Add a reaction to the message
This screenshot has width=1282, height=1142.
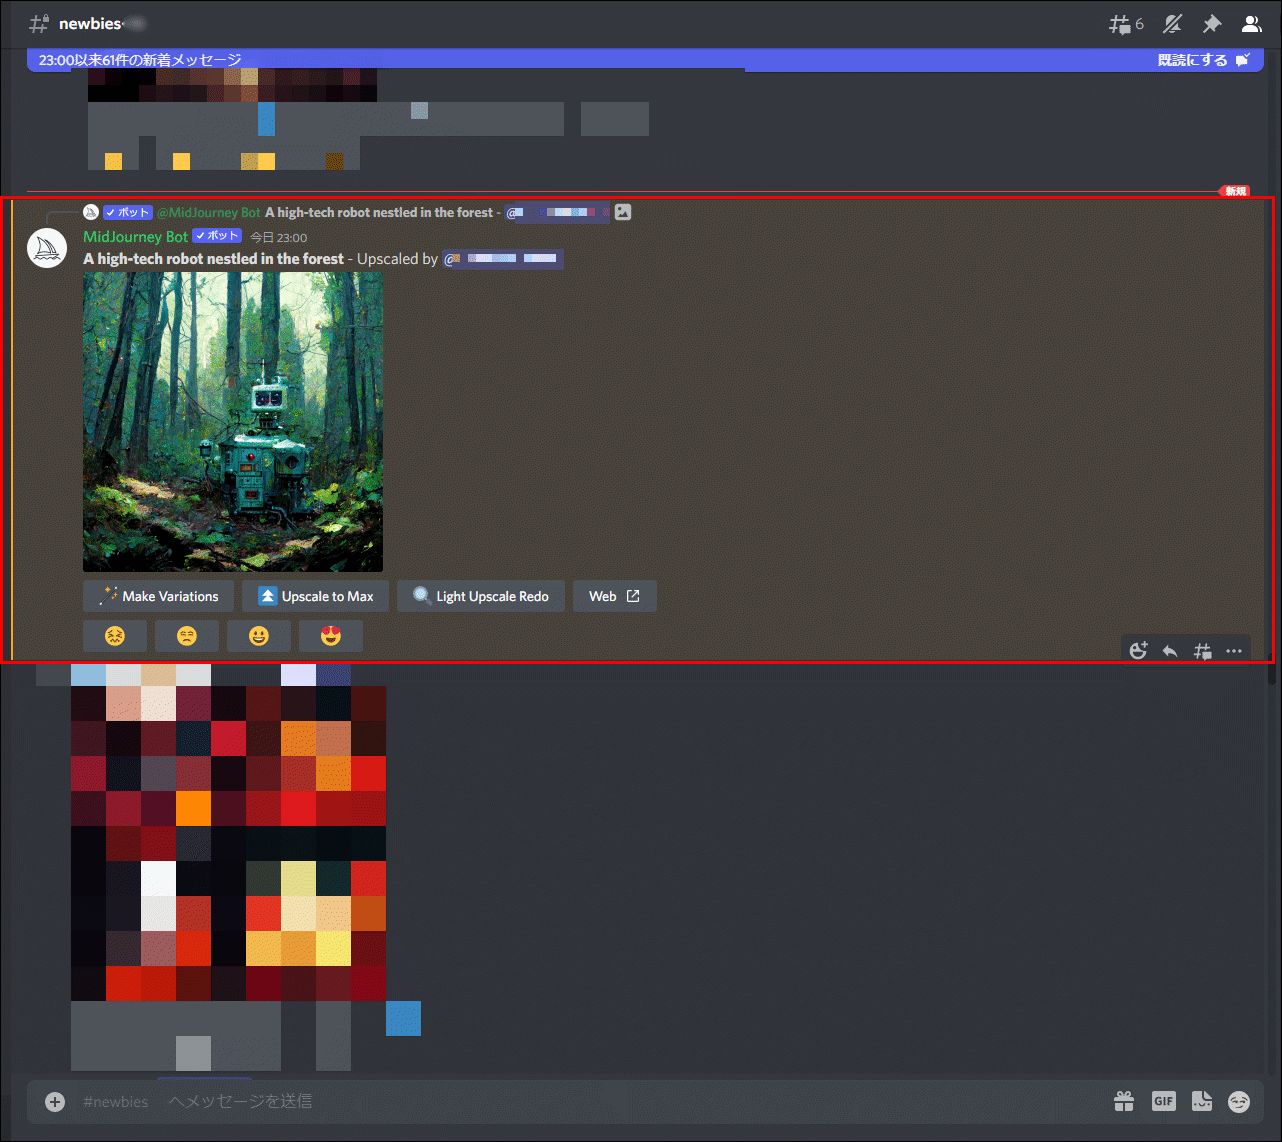point(1138,651)
